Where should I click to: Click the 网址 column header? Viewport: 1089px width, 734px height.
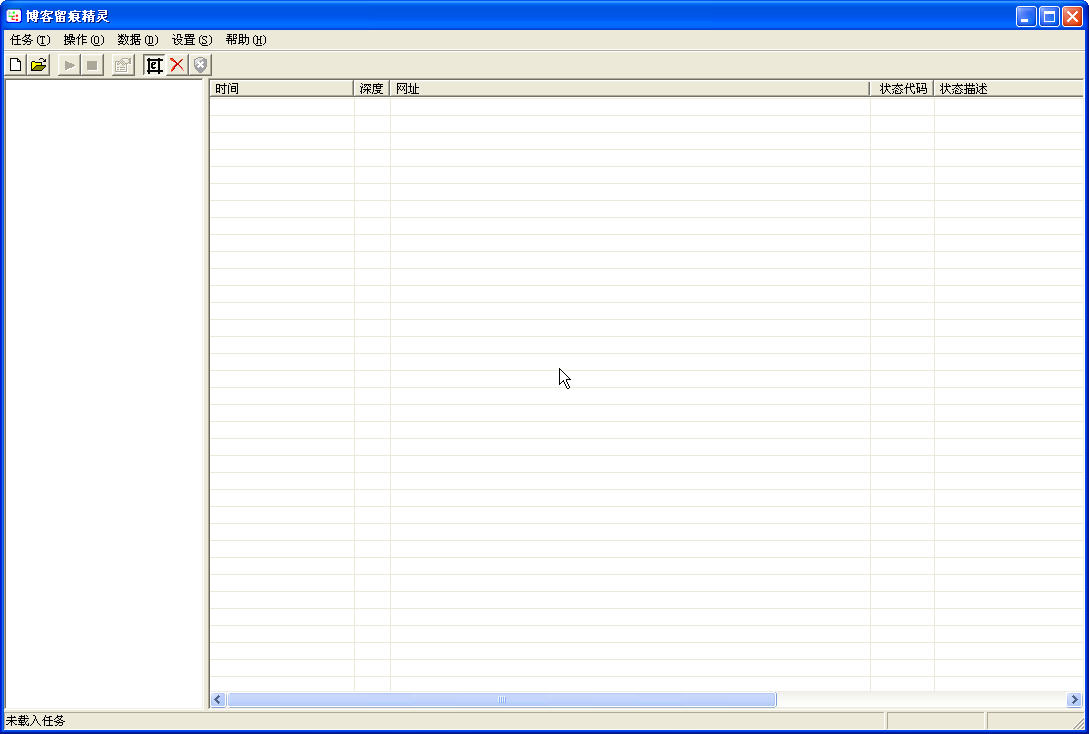(630, 89)
